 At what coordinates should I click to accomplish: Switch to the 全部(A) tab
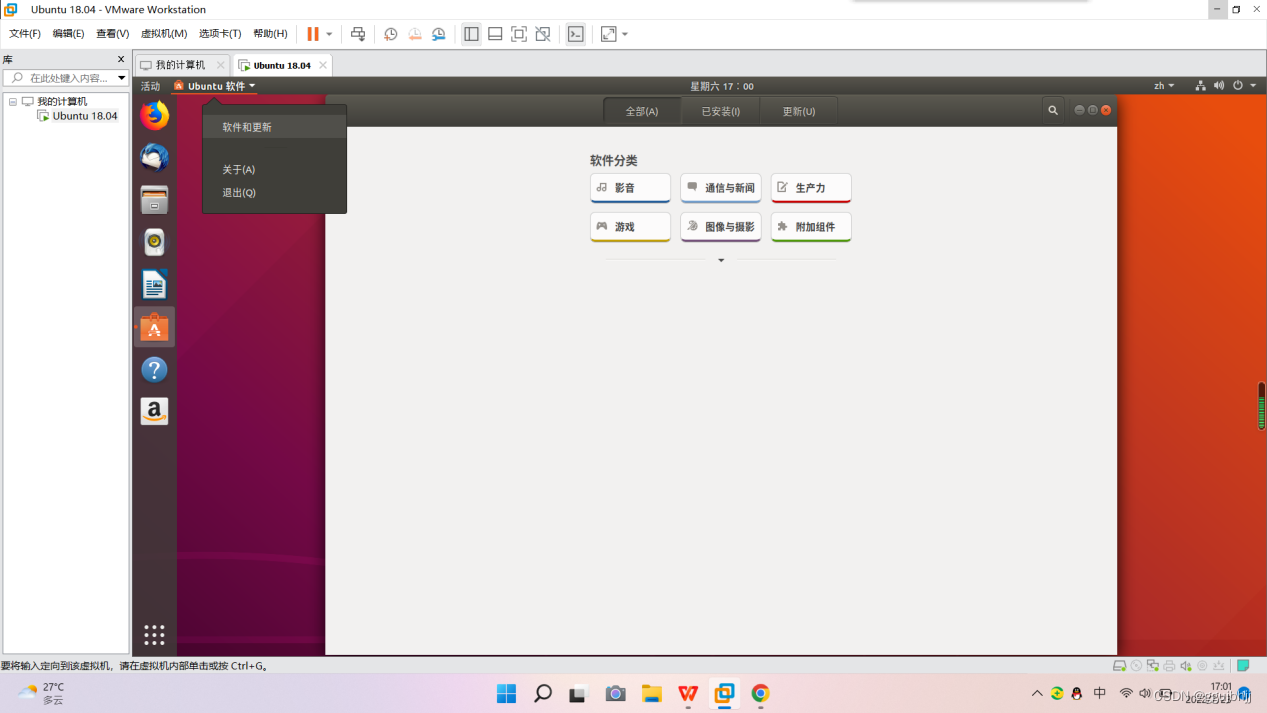point(642,111)
